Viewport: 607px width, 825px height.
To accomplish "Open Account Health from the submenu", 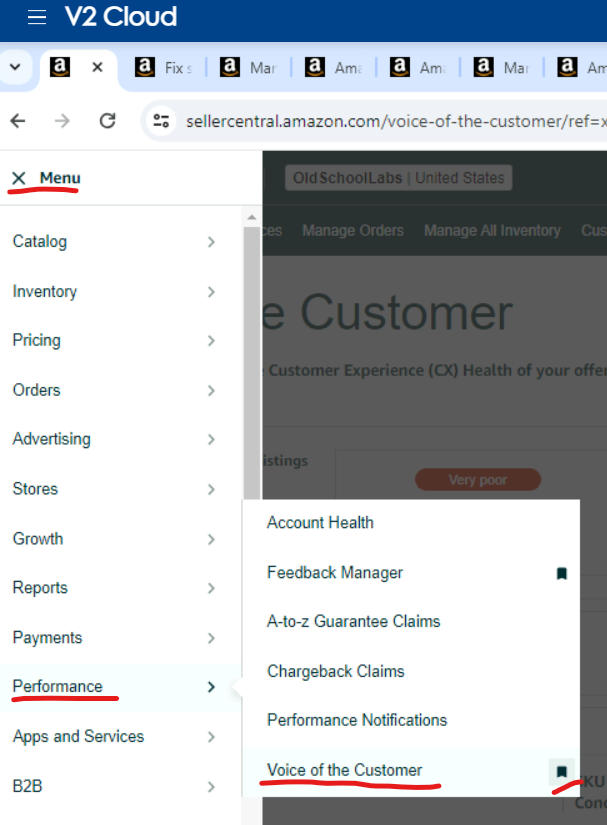I will pos(320,522).
